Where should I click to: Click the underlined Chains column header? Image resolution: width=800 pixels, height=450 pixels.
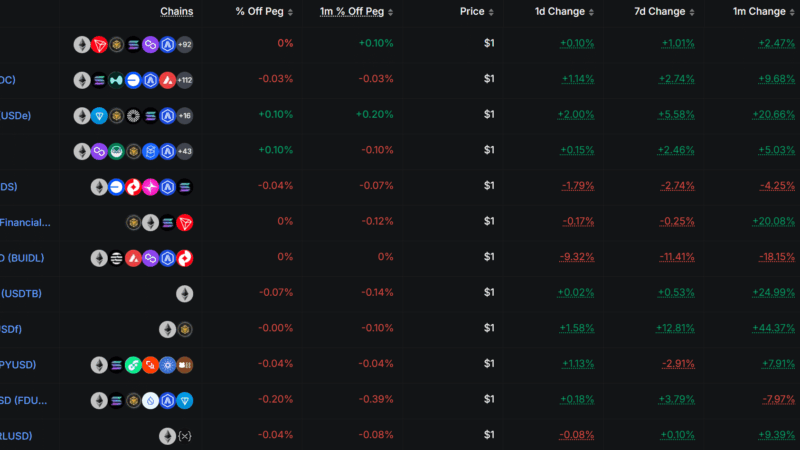click(177, 12)
